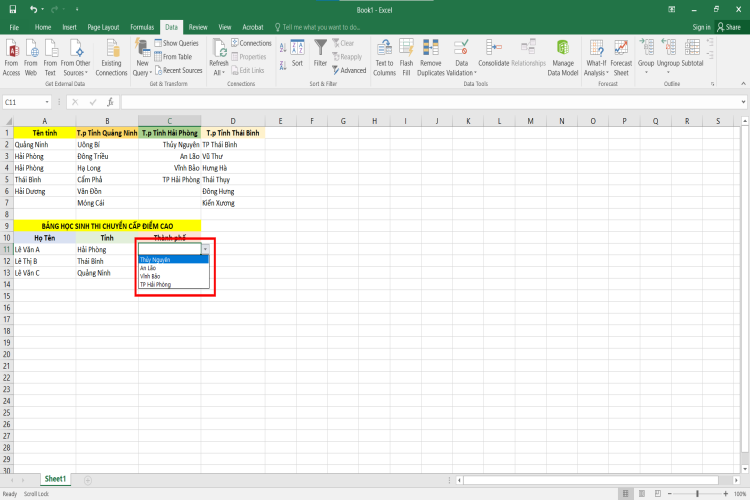Switch to Normal view icon
Screen dimensions: 750x500
coord(625,493)
